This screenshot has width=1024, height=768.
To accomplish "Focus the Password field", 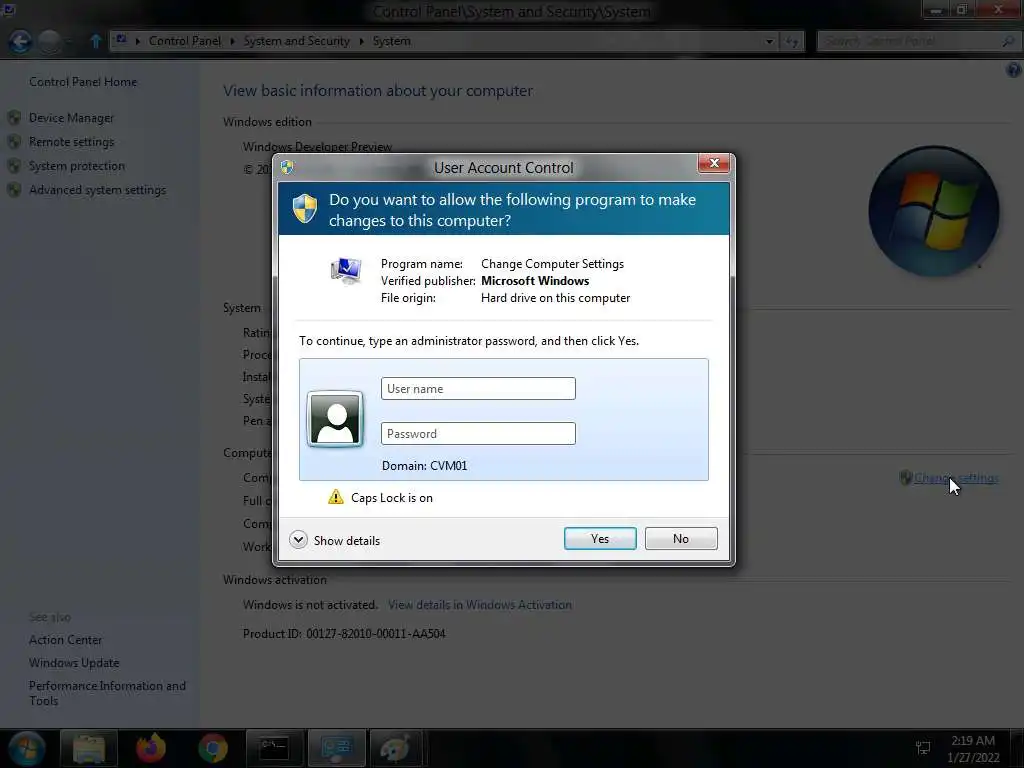I will 478,434.
